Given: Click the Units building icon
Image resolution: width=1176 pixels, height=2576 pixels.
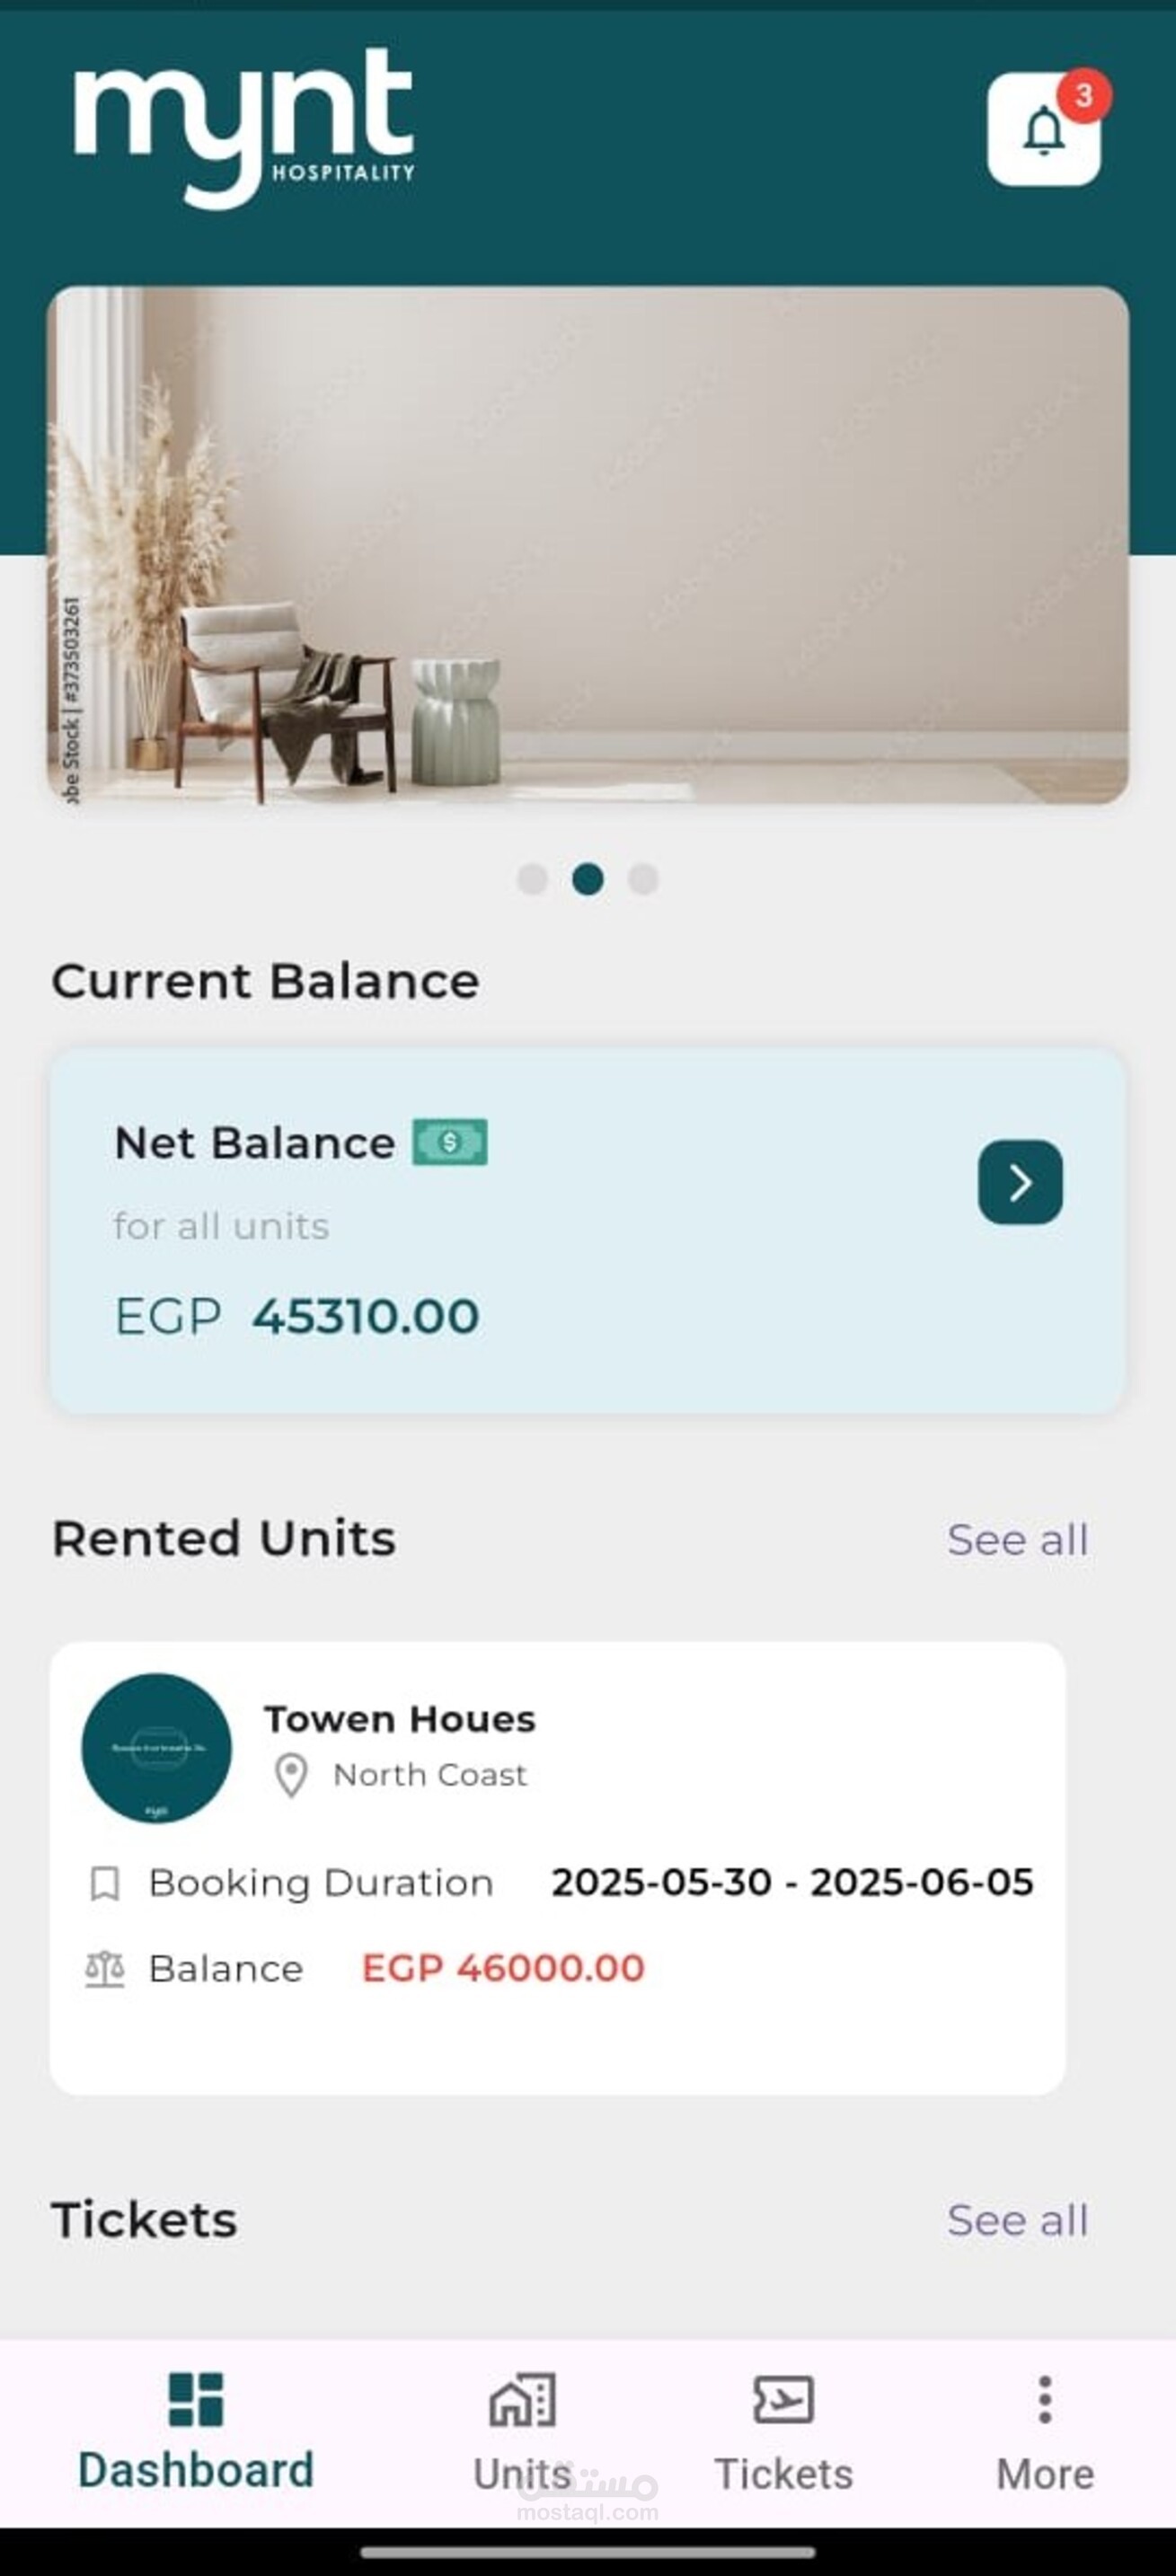Looking at the screenshot, I should pos(522,2399).
